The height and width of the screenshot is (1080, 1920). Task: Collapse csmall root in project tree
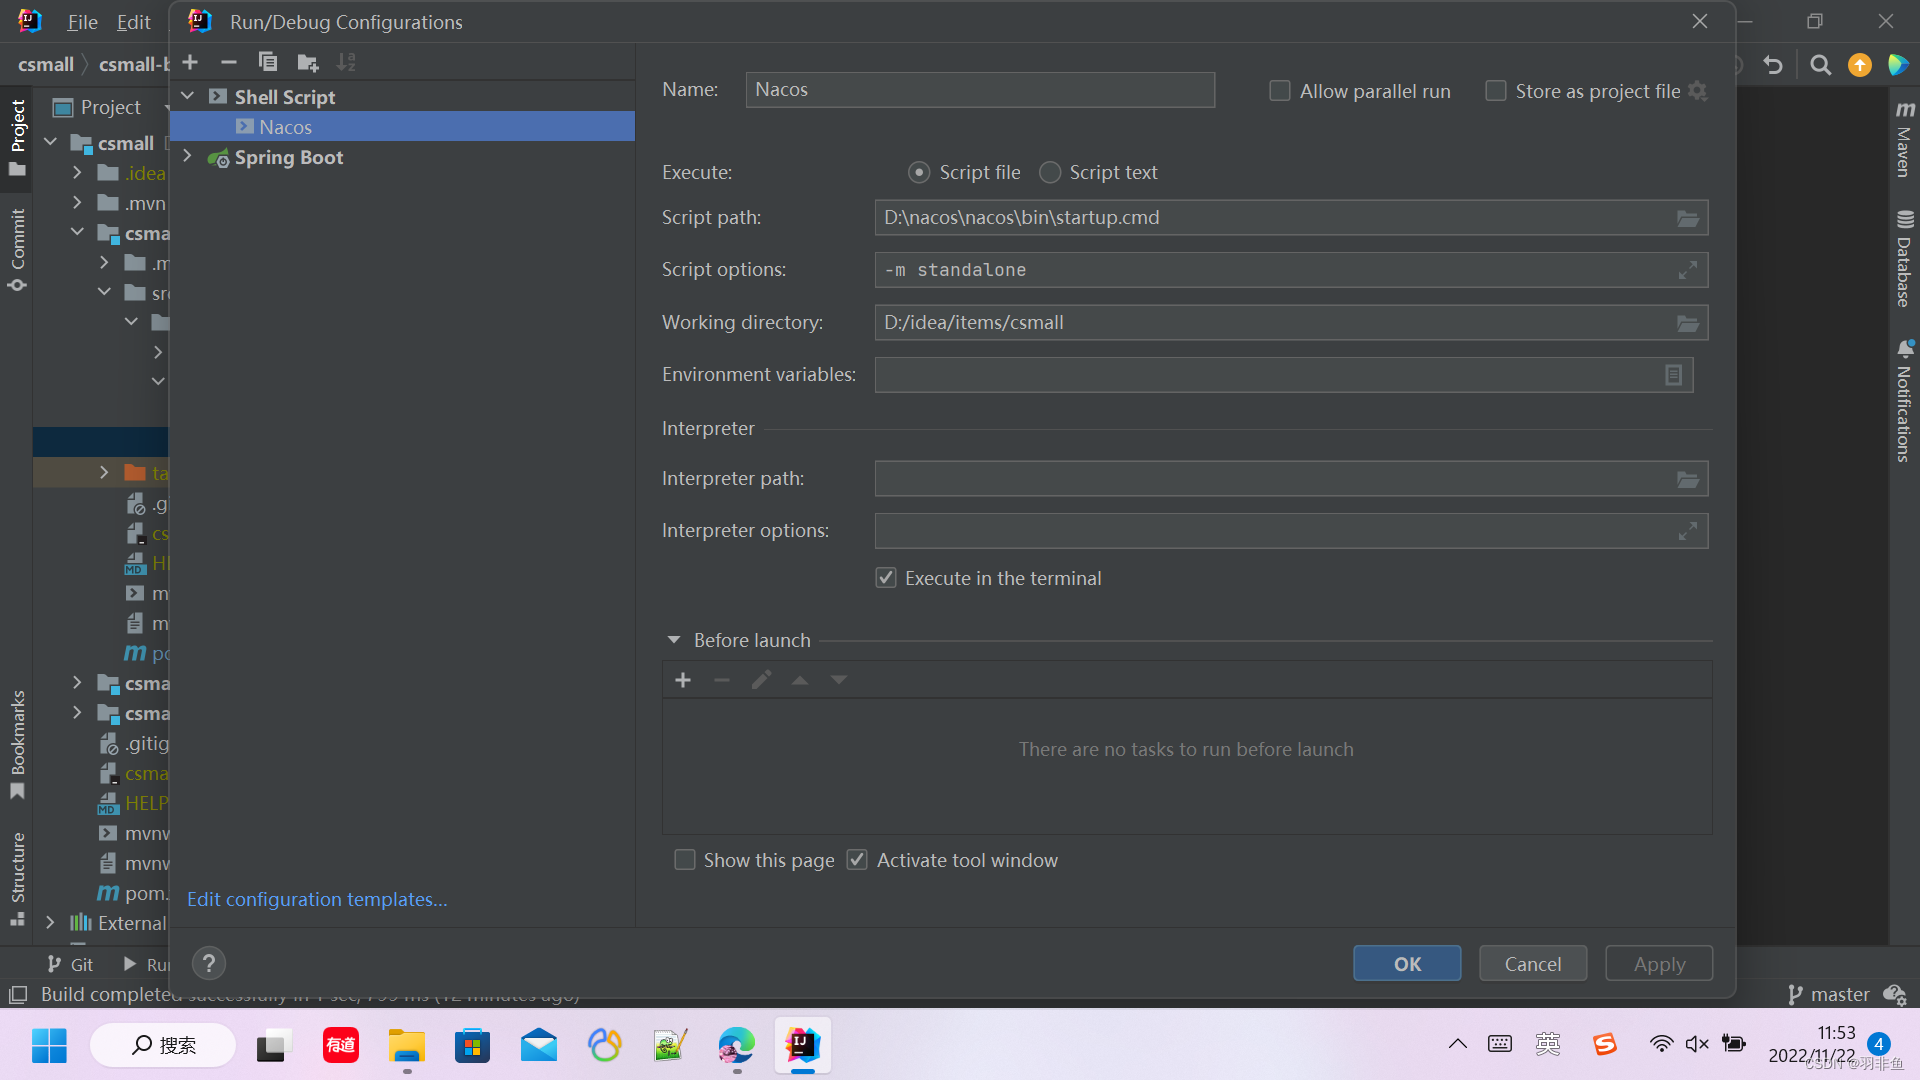click(51, 142)
